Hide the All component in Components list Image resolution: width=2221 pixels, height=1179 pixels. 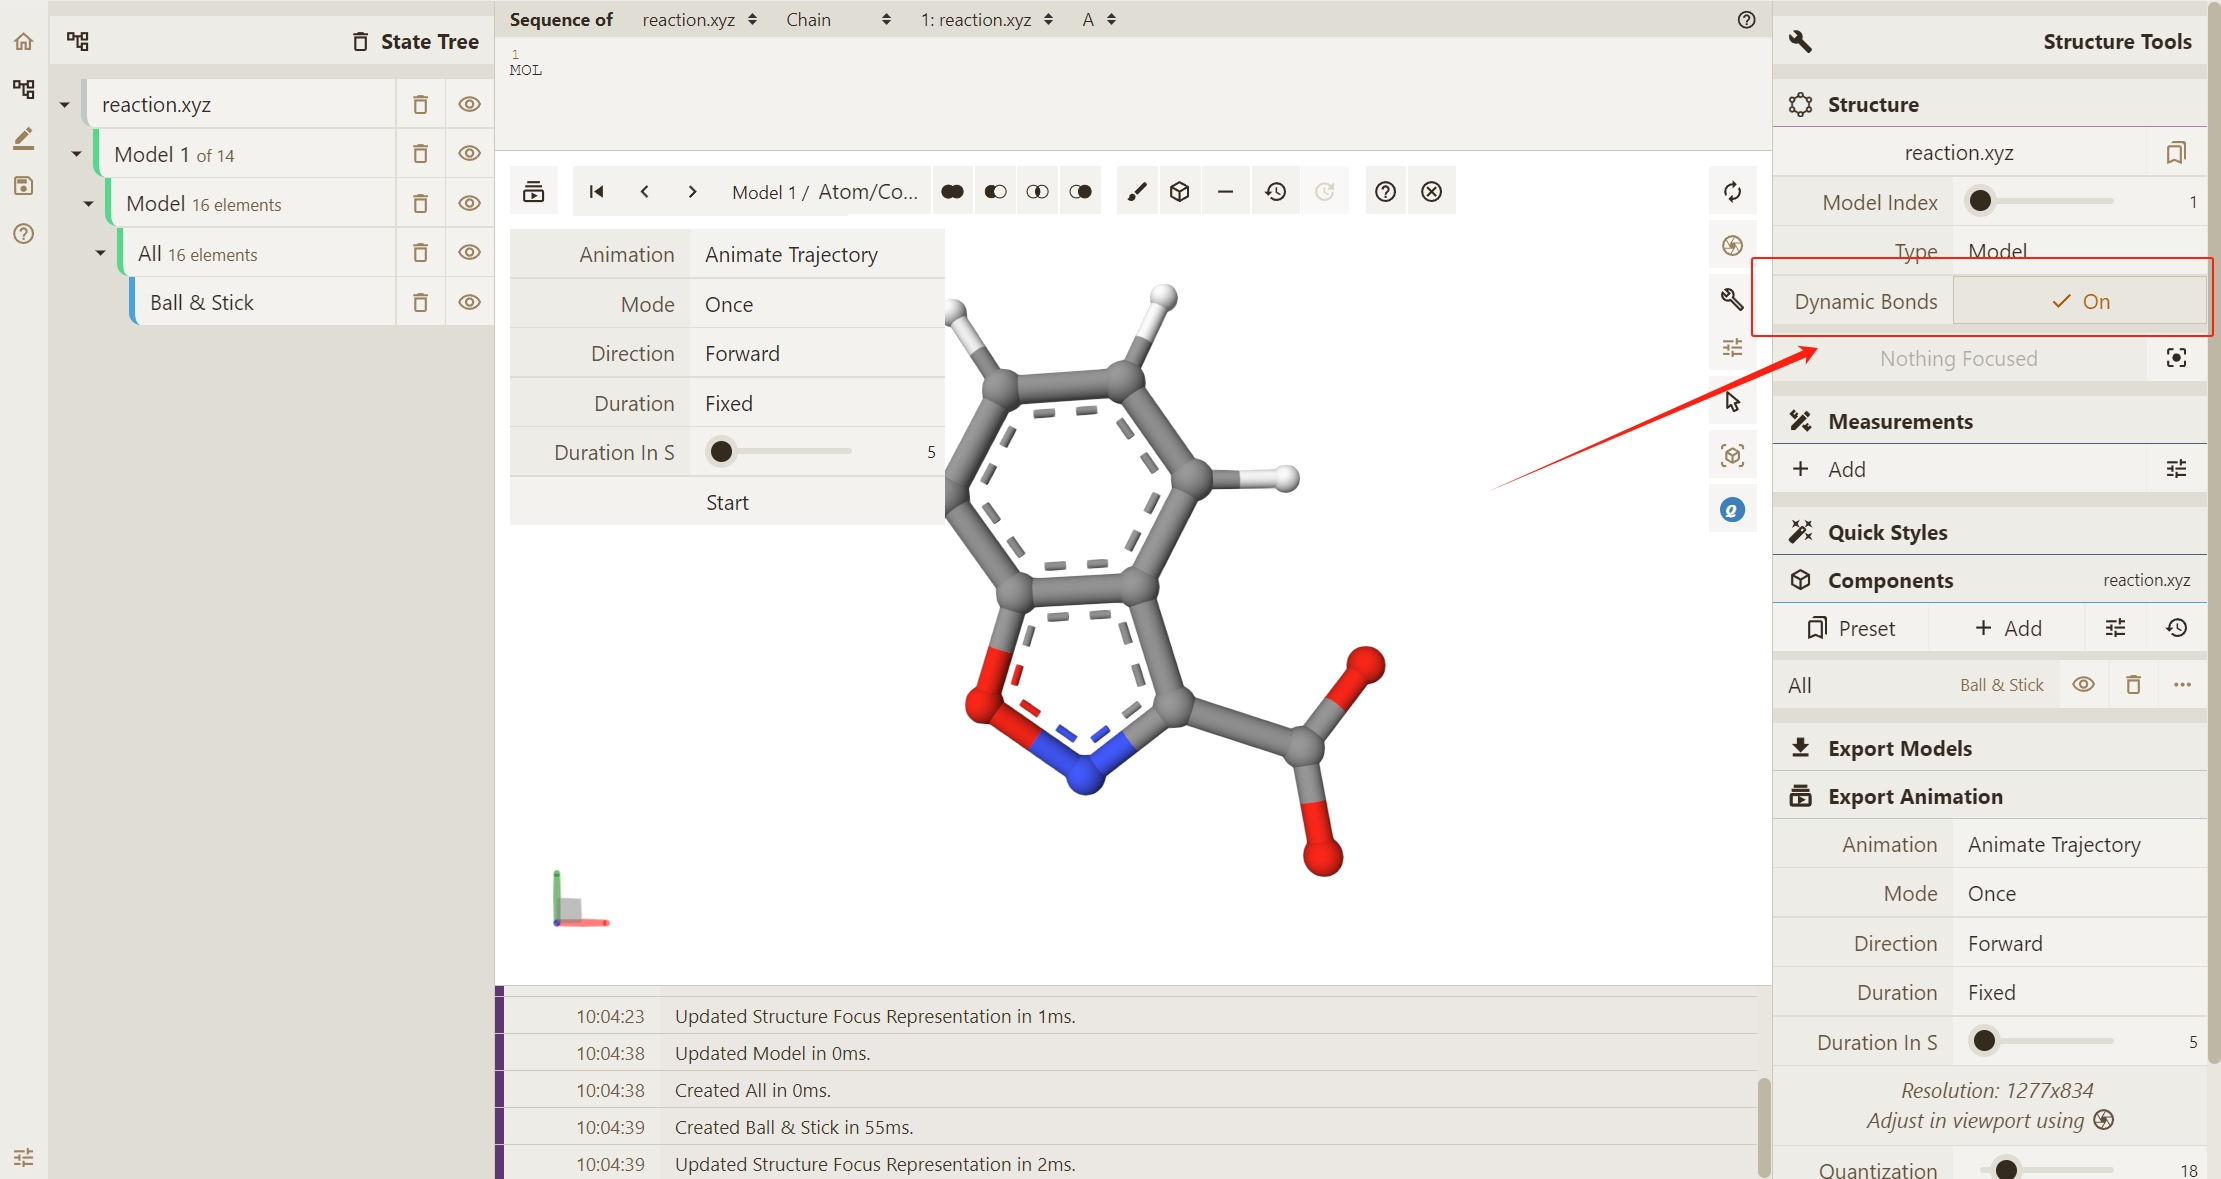pyautogui.click(x=2083, y=685)
